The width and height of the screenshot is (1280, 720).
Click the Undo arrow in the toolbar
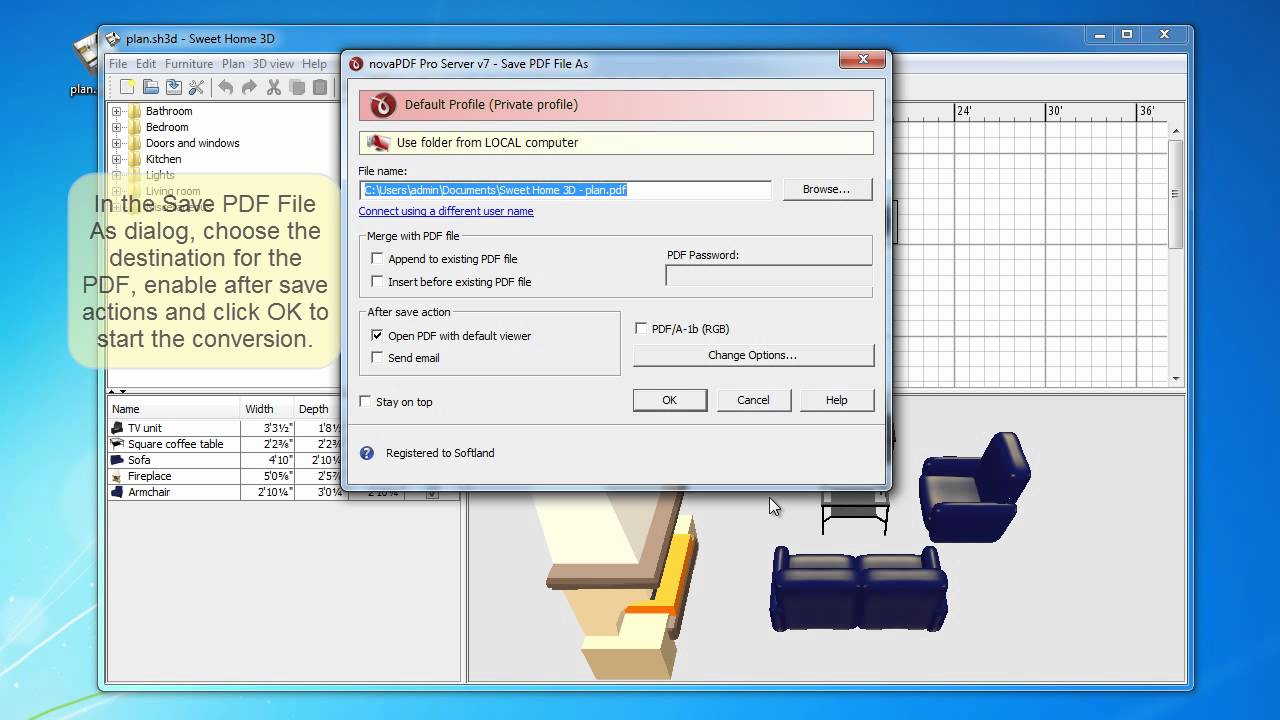tap(226, 88)
